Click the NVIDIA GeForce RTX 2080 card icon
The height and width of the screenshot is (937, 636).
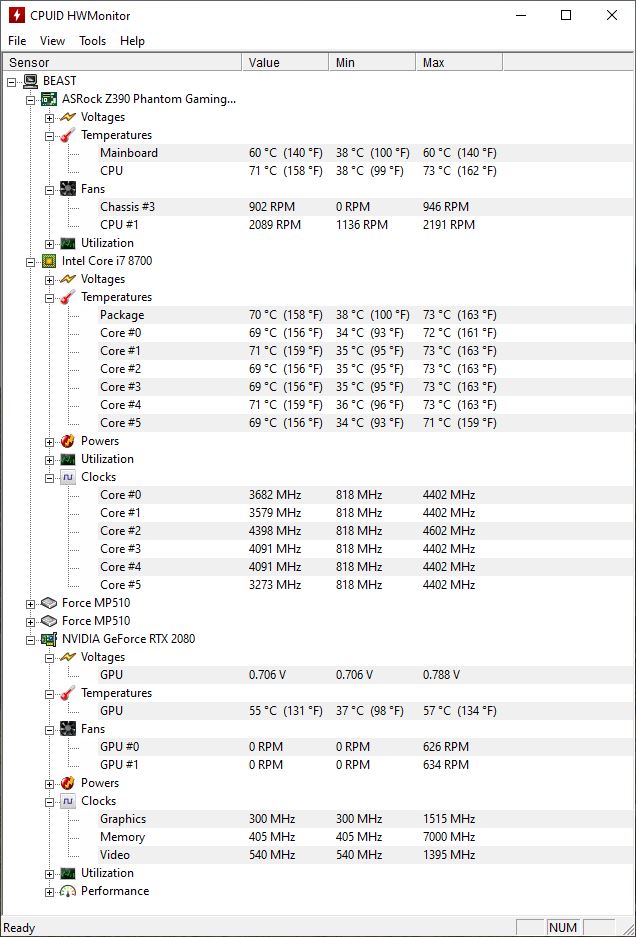click(49, 639)
